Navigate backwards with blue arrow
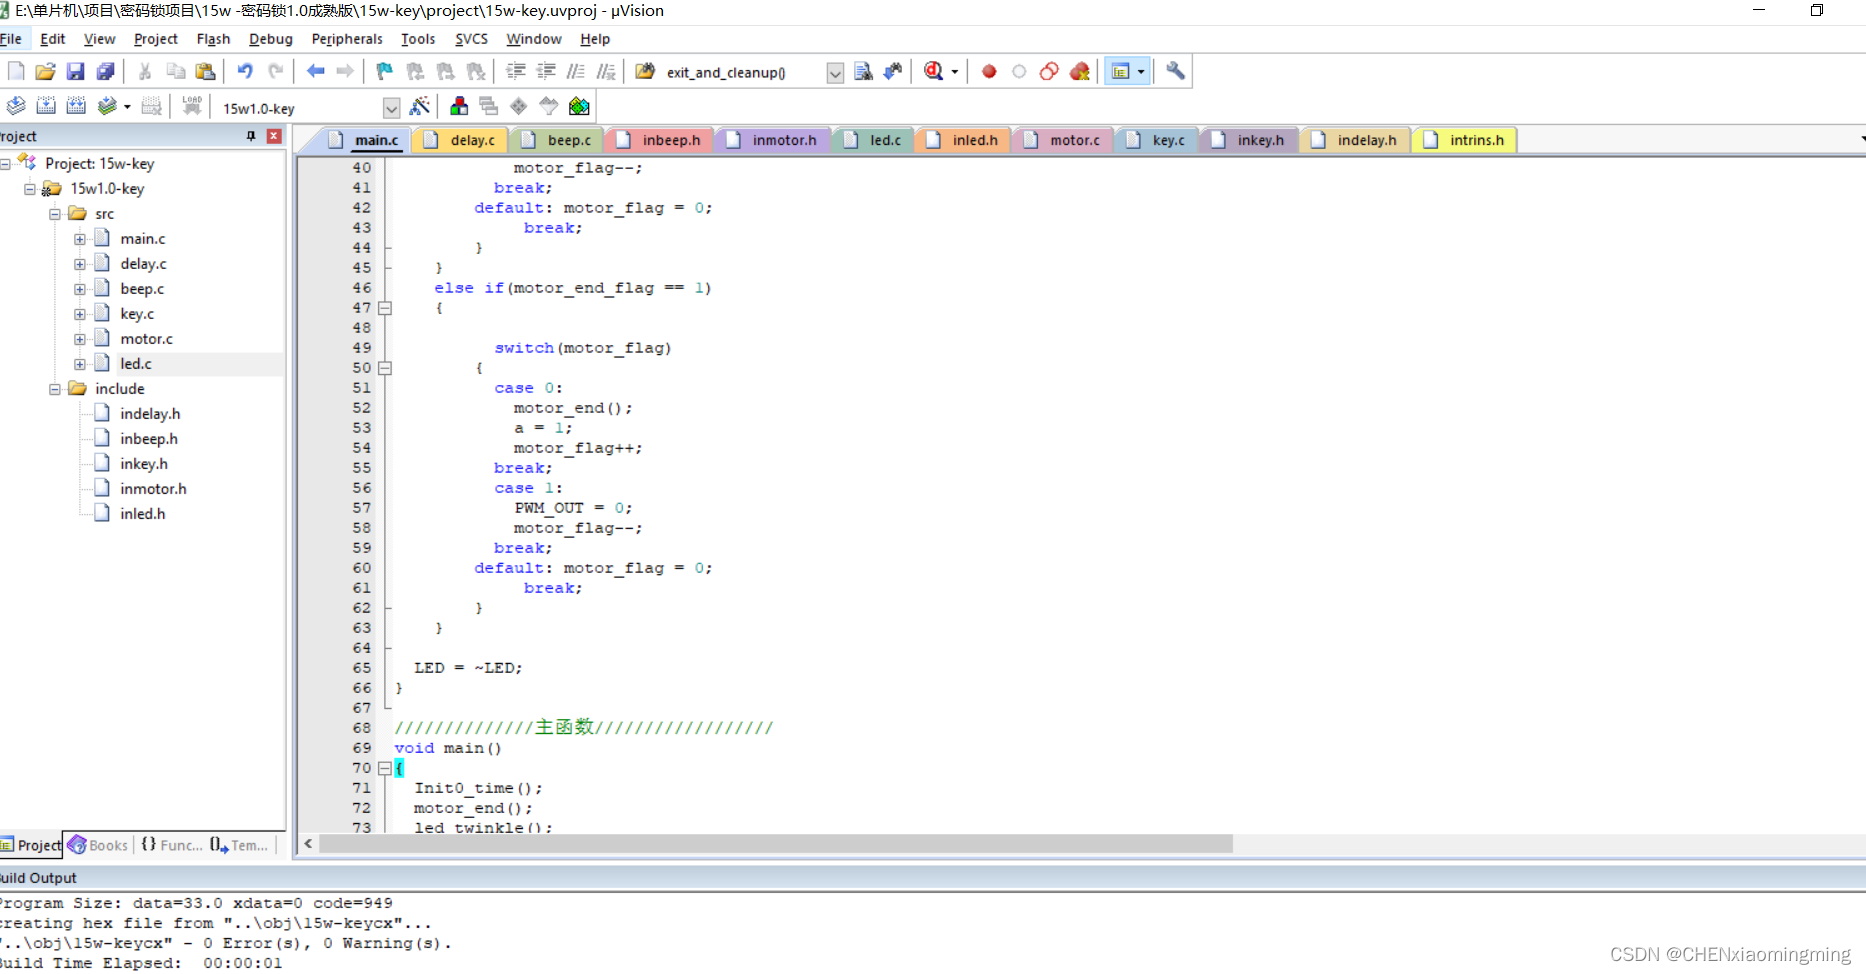The image size is (1866, 974). click(315, 71)
